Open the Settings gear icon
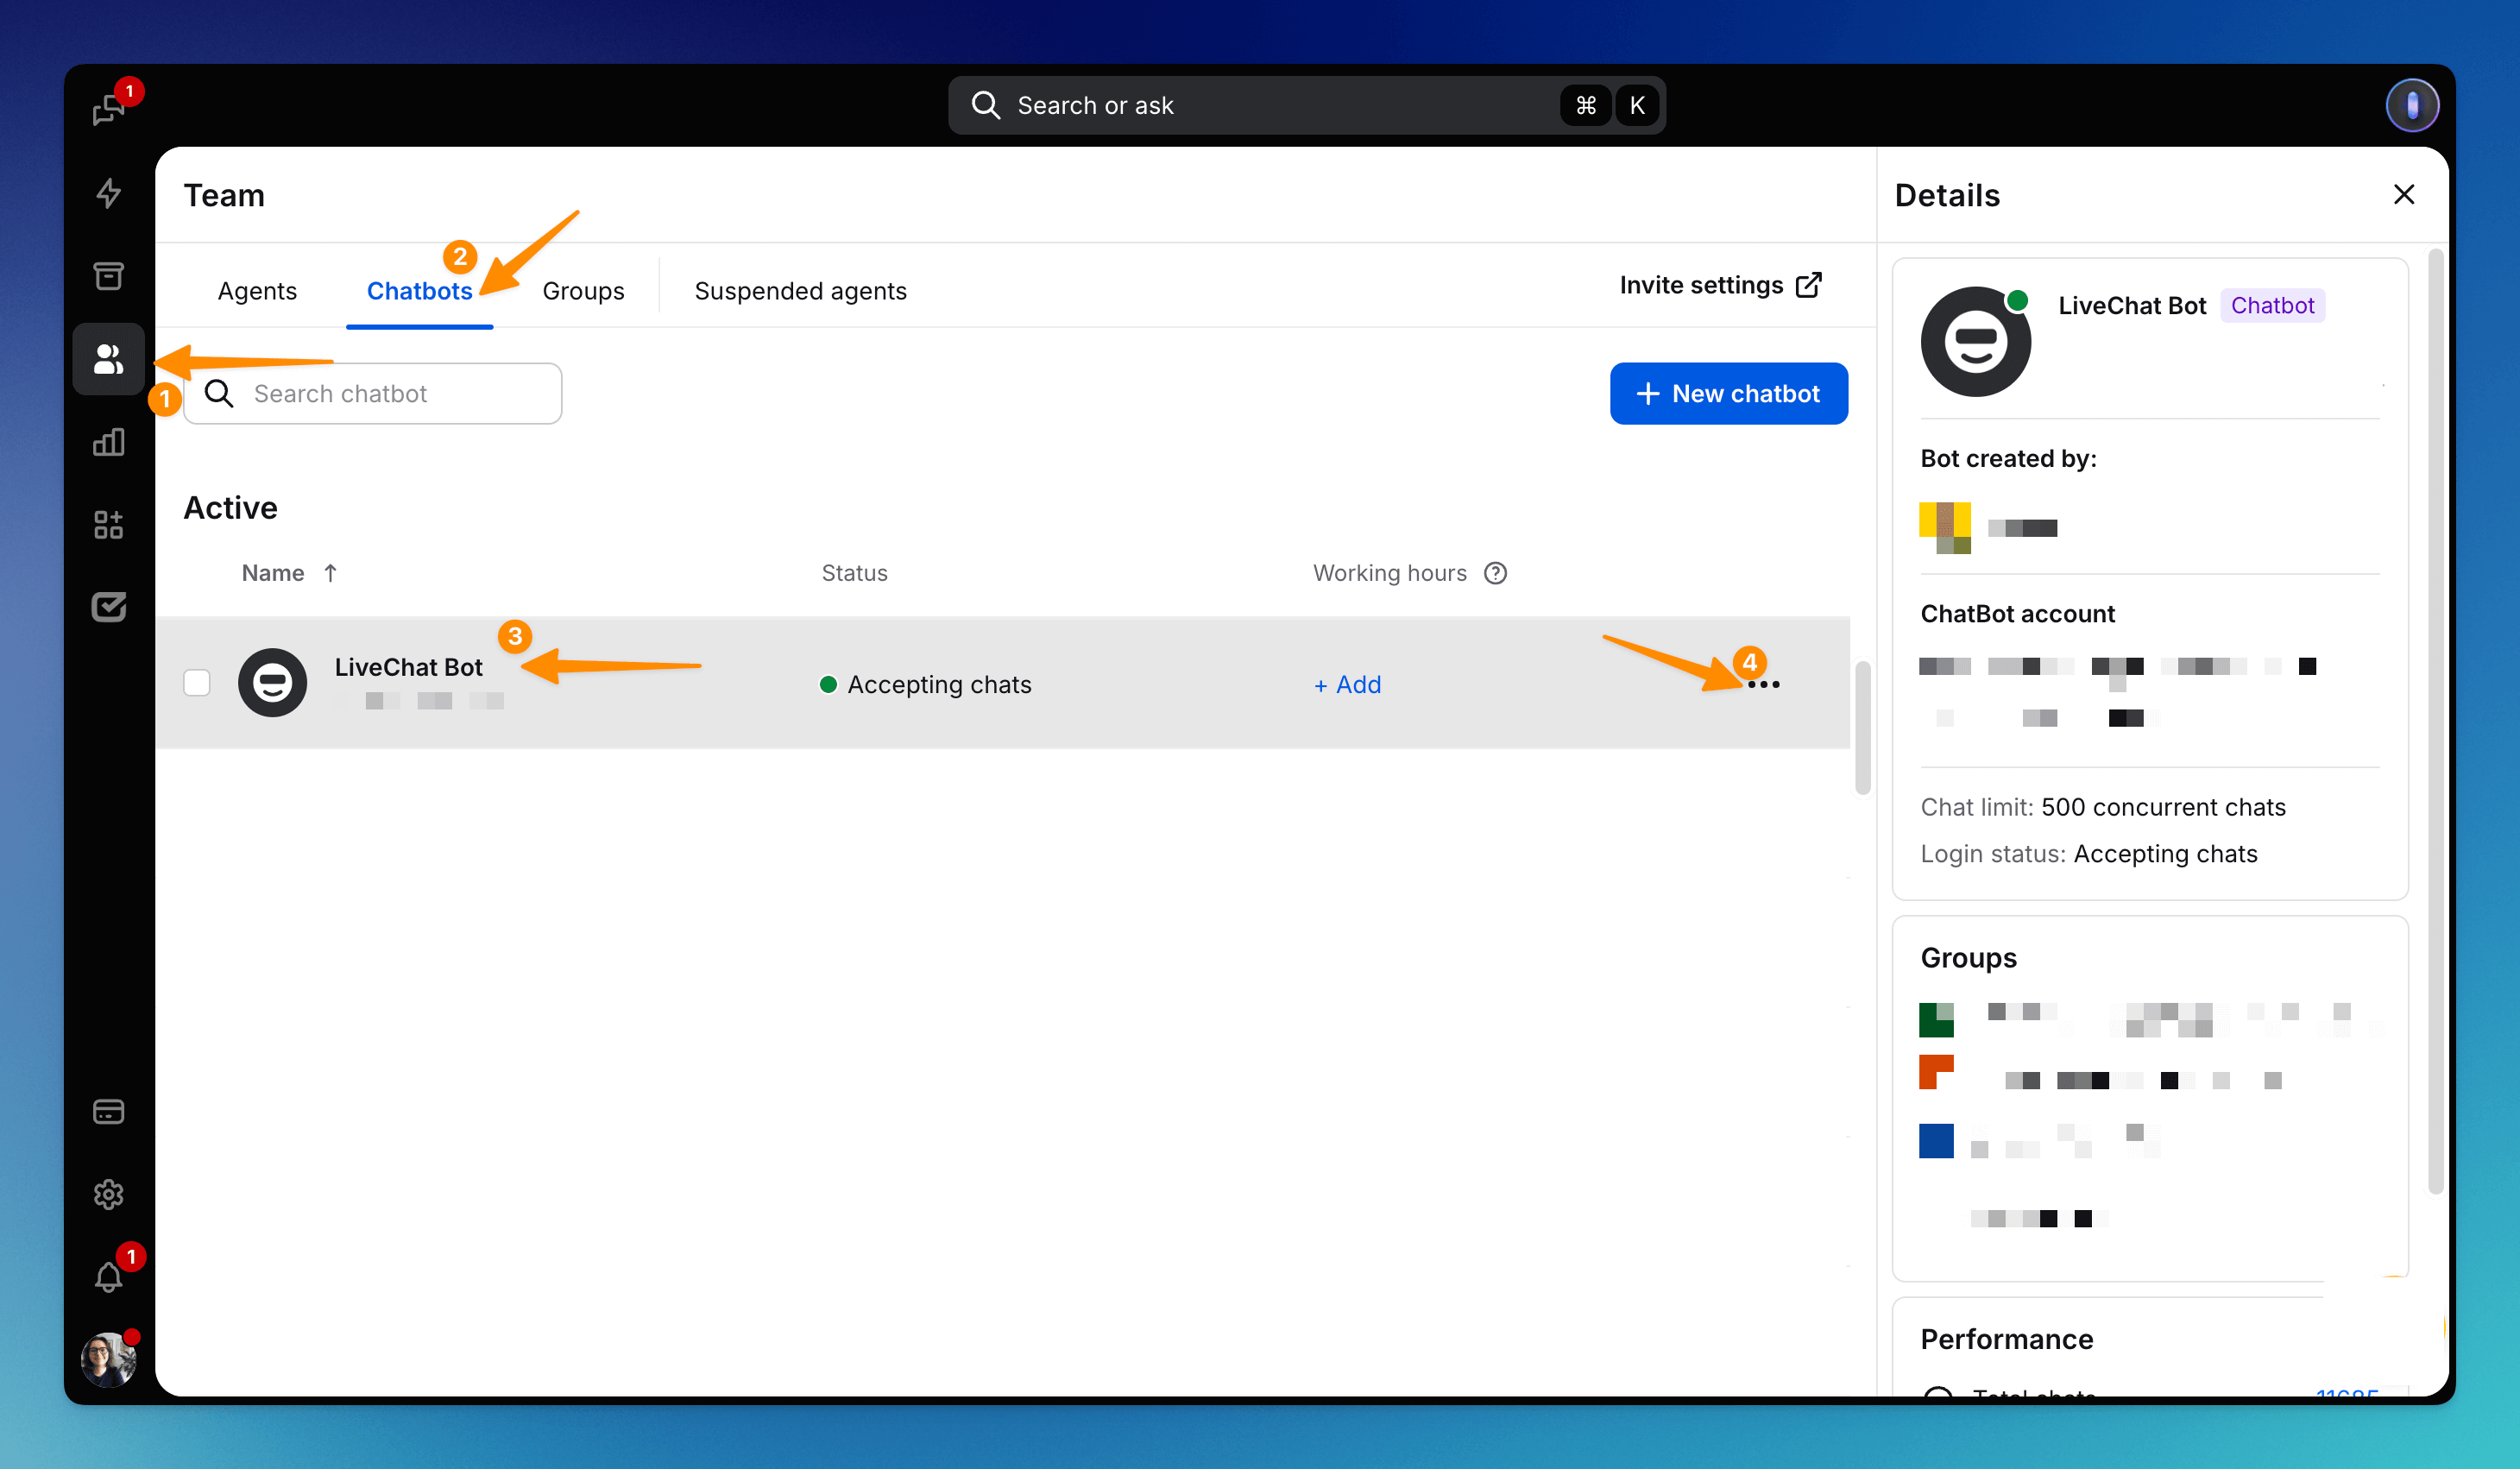Screen dimensions: 2520x1469 click(108, 1195)
